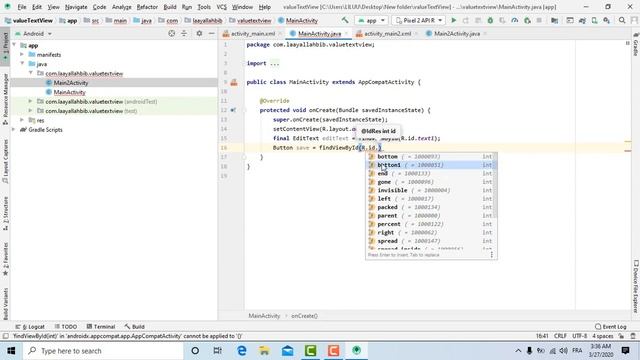Open Project panel settings gear
This screenshot has height=360, width=640.
click(x=199, y=33)
